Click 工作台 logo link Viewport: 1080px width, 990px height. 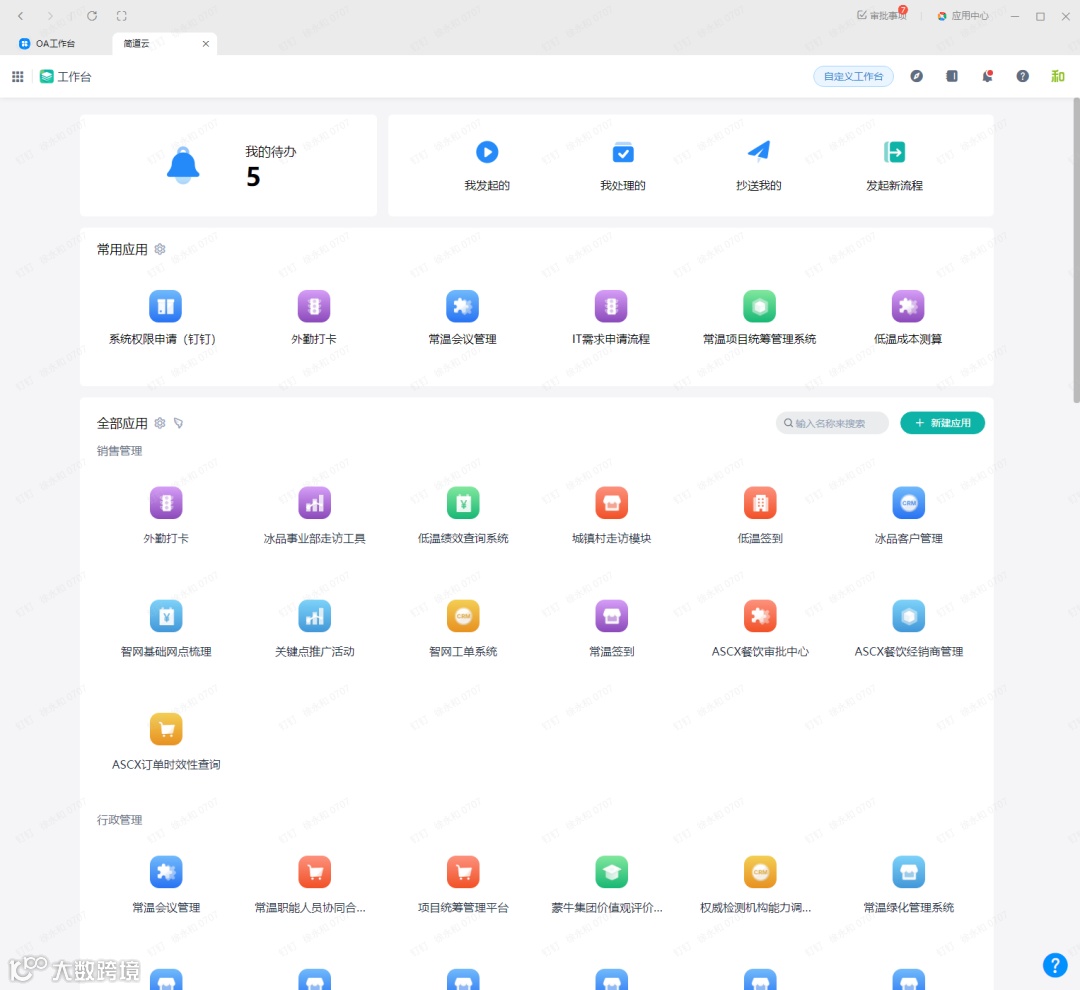pos(65,76)
